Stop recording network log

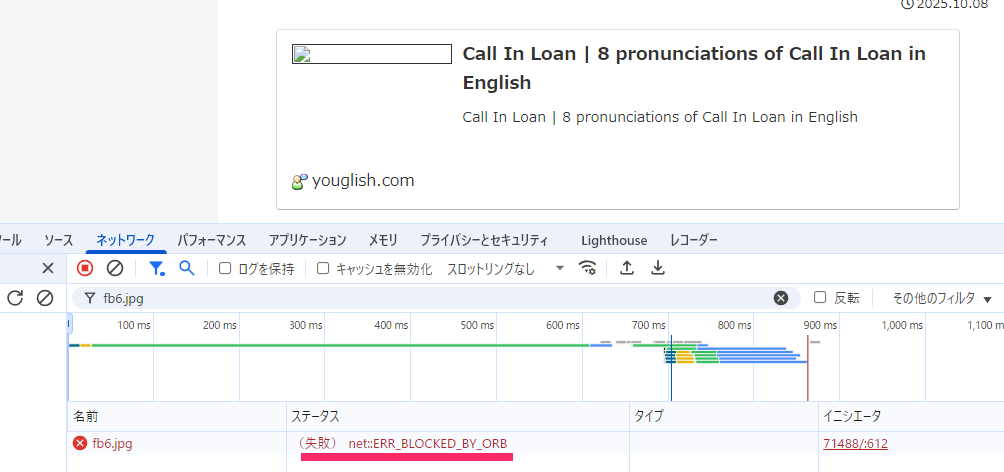[85, 268]
